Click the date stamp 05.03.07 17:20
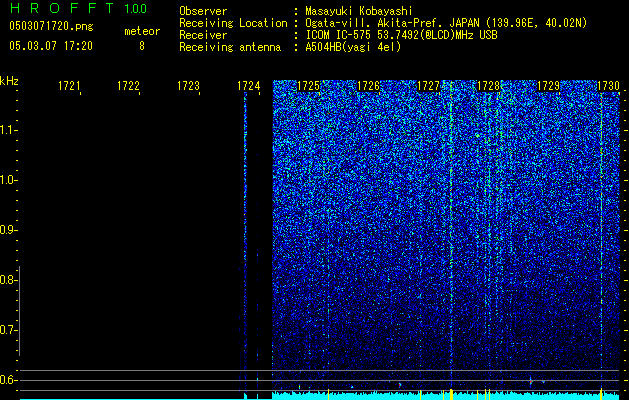Image resolution: width=629 pixels, height=400 pixels. click(51, 46)
